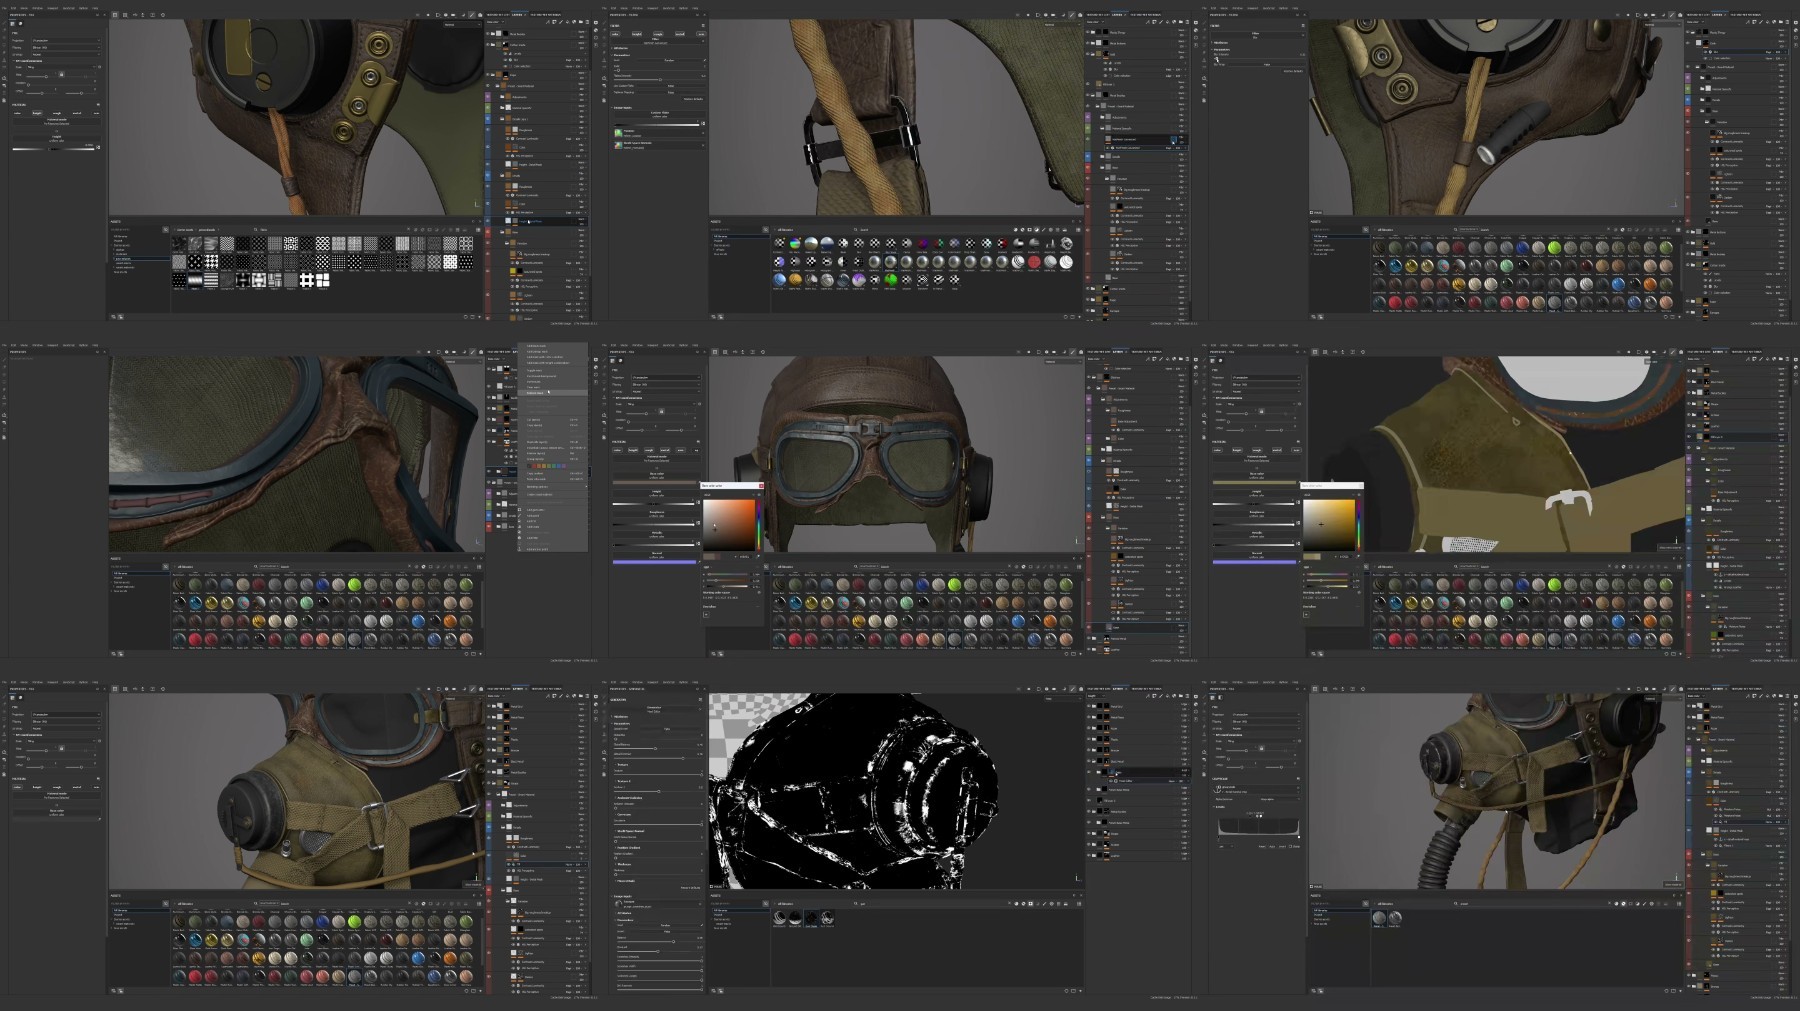Screen dimensions: 1800x1011
Task: Click UV scale lock icon in brass snaps frame
Action: pyautogui.click(x=61, y=74)
